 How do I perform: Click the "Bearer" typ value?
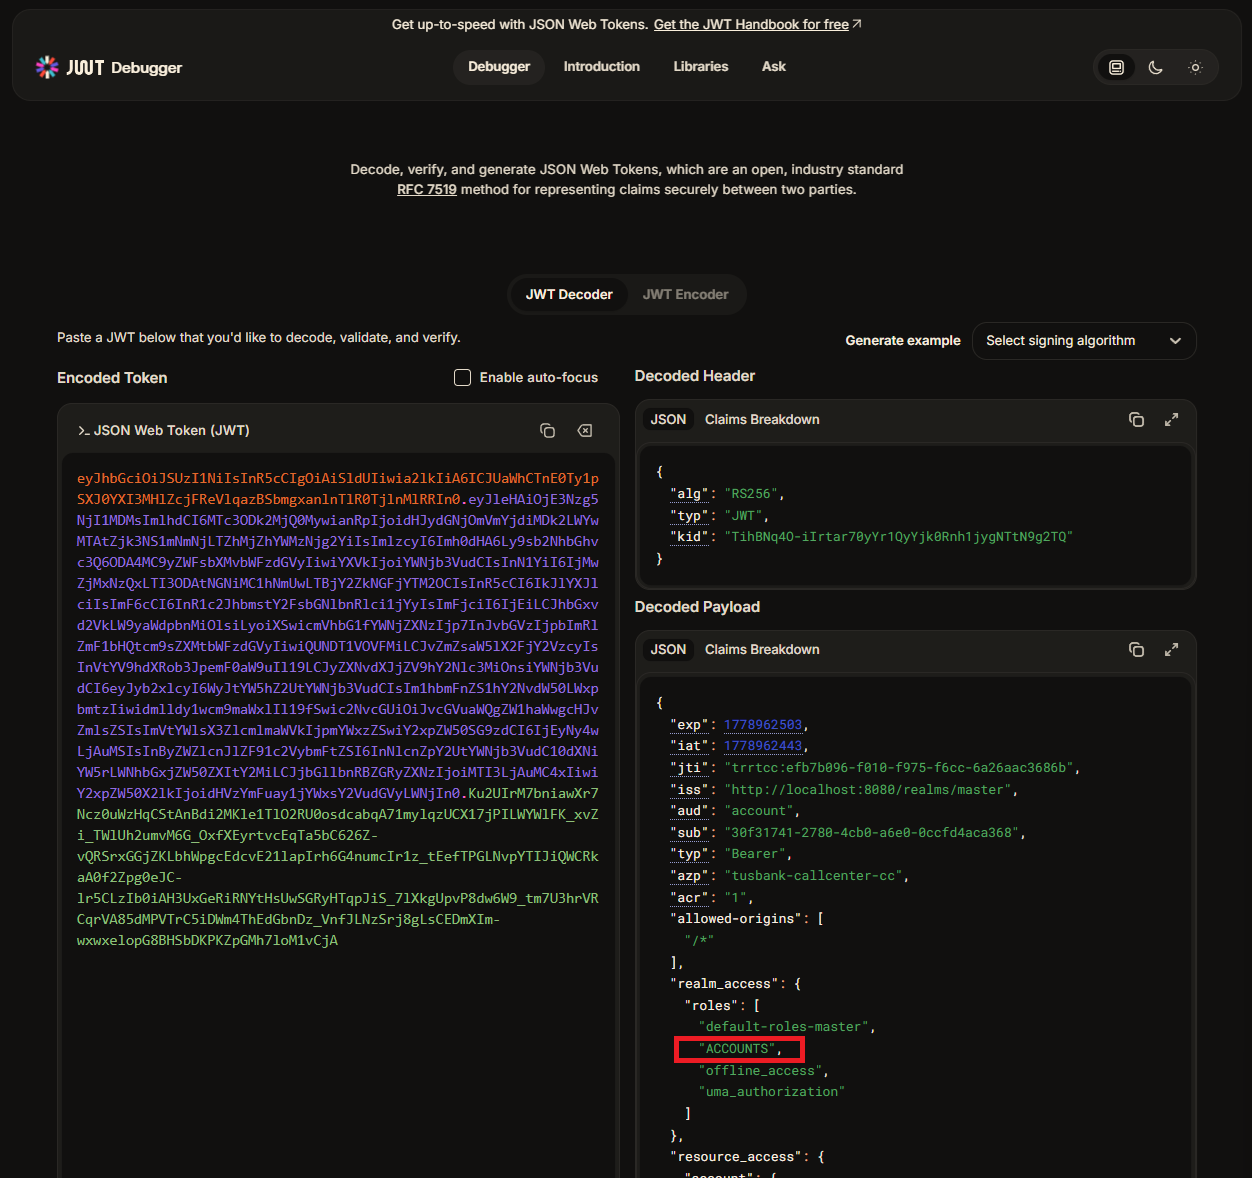(755, 853)
